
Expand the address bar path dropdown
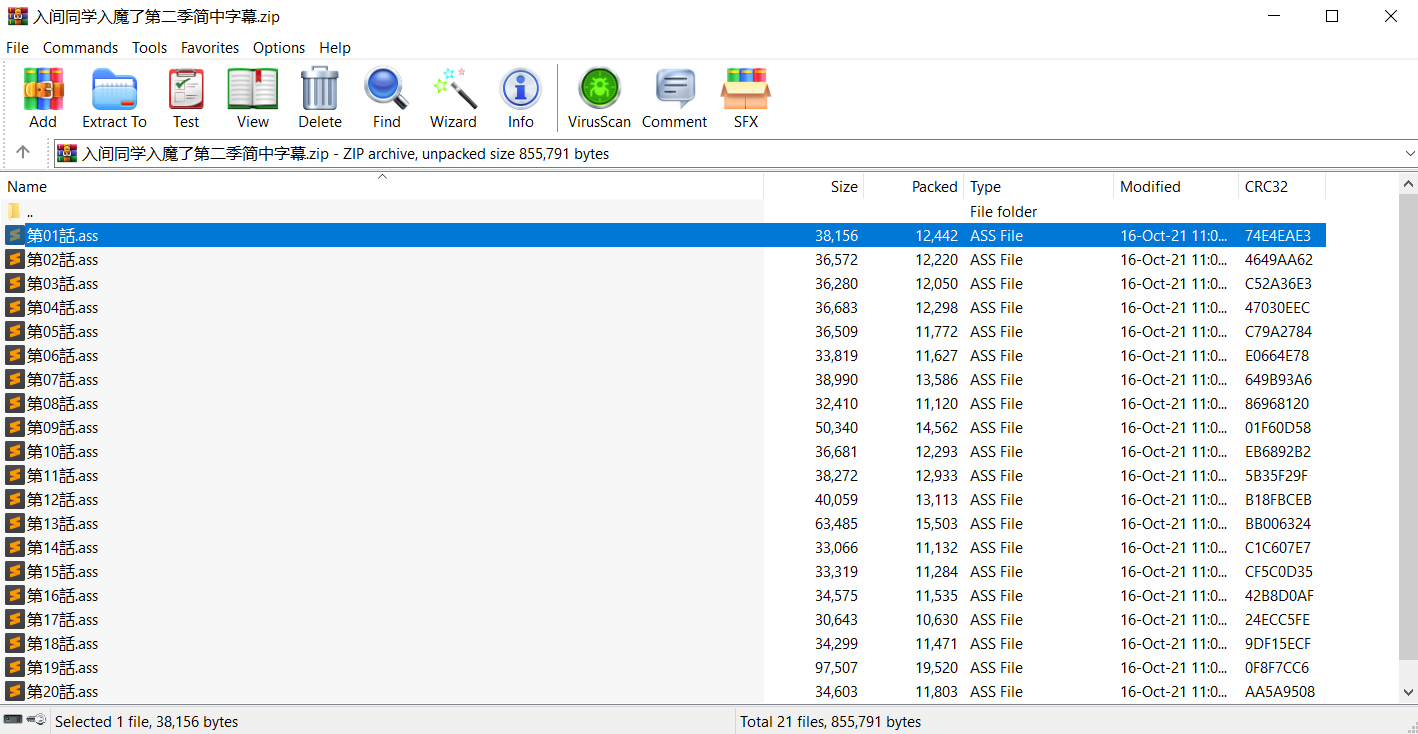point(1410,153)
